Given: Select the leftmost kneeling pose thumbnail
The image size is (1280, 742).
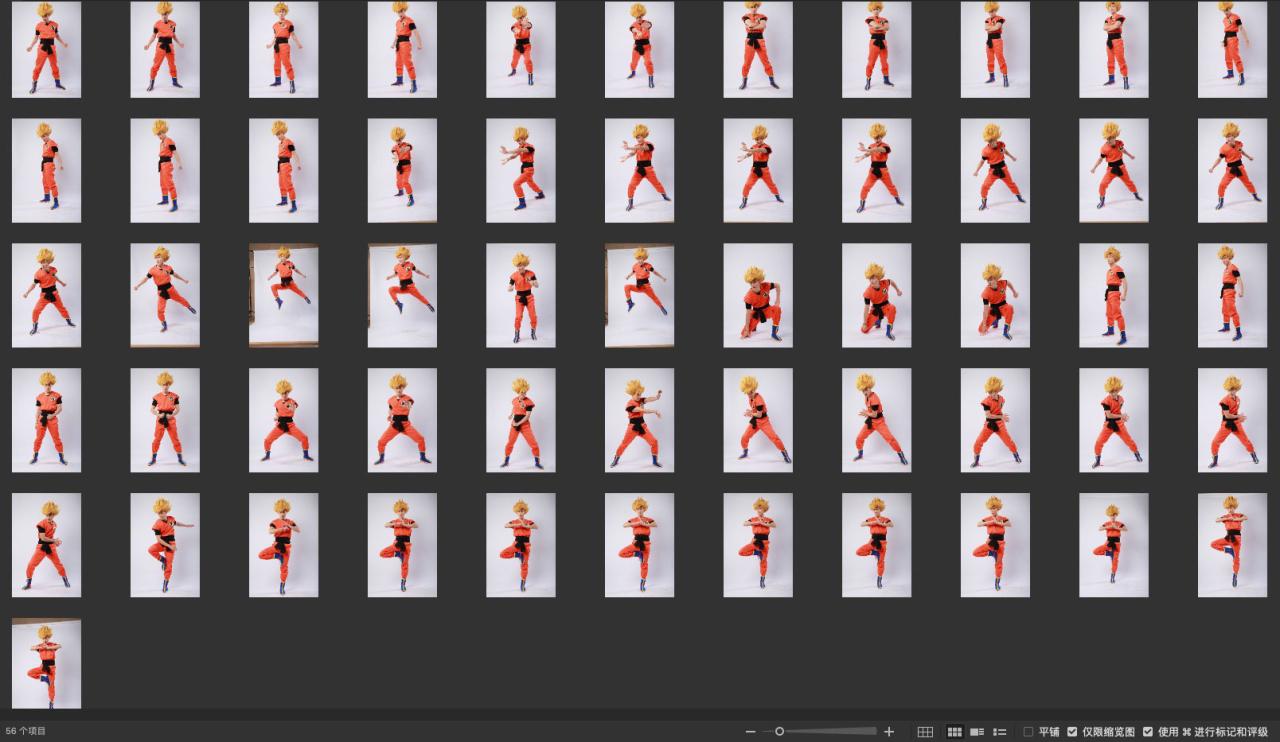Looking at the screenshot, I should tap(758, 295).
